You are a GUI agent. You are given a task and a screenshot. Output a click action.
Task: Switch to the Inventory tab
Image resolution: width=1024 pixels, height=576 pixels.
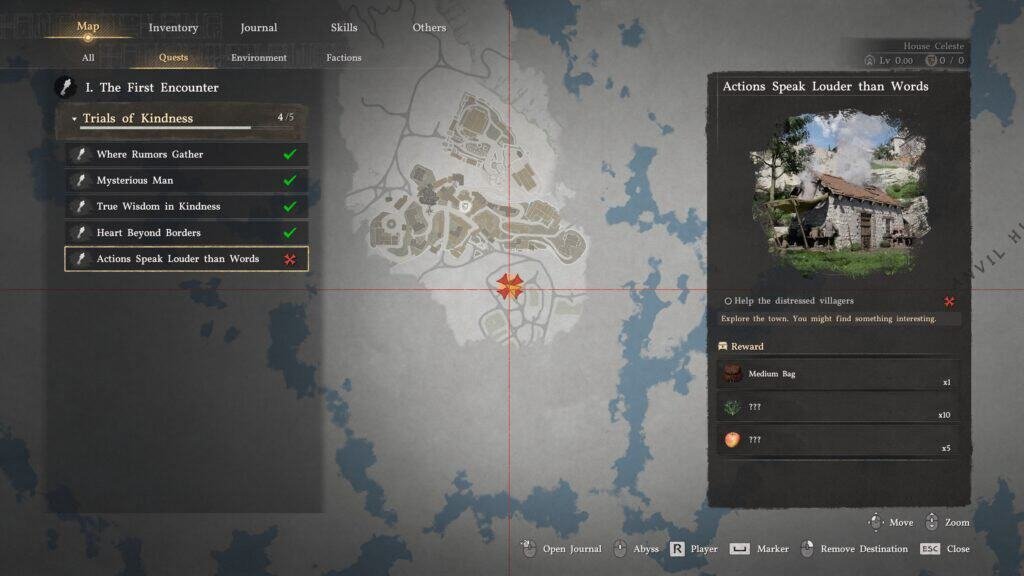[173, 28]
